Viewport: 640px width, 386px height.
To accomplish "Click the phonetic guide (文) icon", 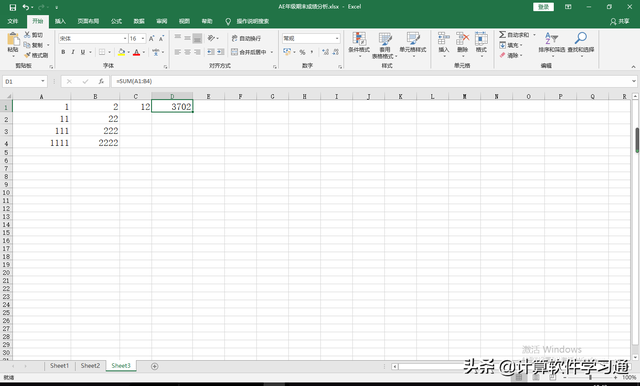I will click(156, 52).
